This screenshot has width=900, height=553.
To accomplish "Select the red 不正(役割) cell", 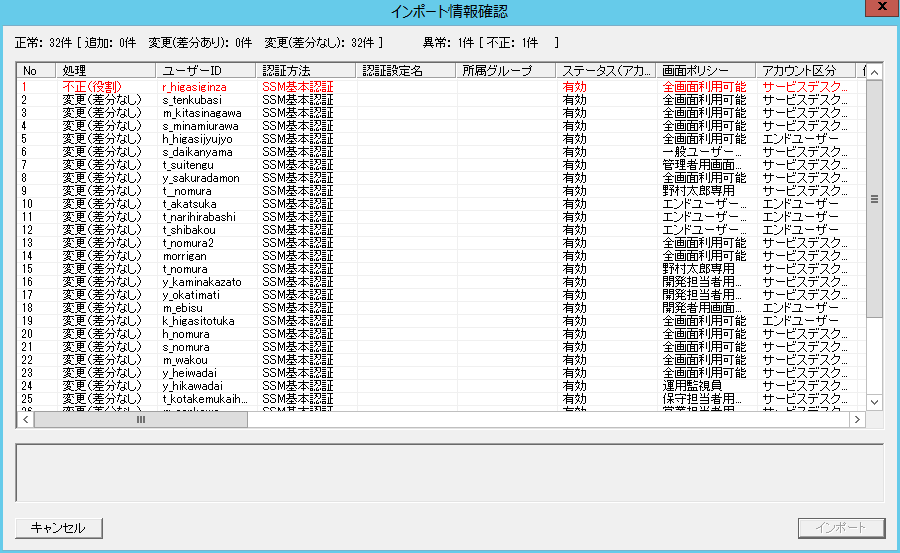I will pyautogui.click(x=92, y=87).
